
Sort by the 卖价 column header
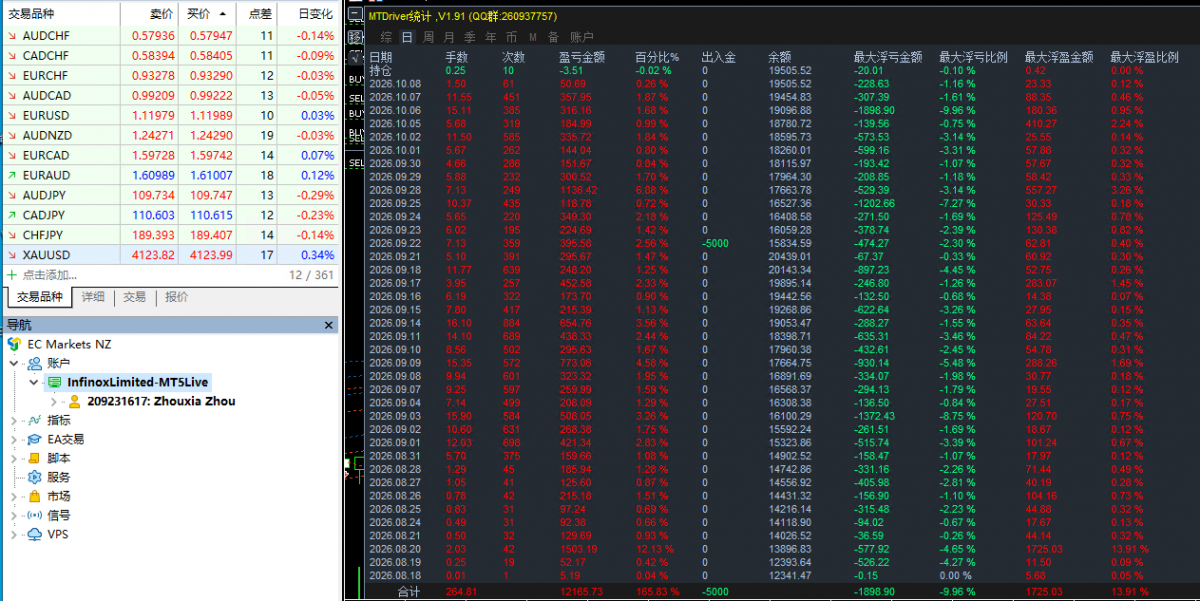click(149, 14)
